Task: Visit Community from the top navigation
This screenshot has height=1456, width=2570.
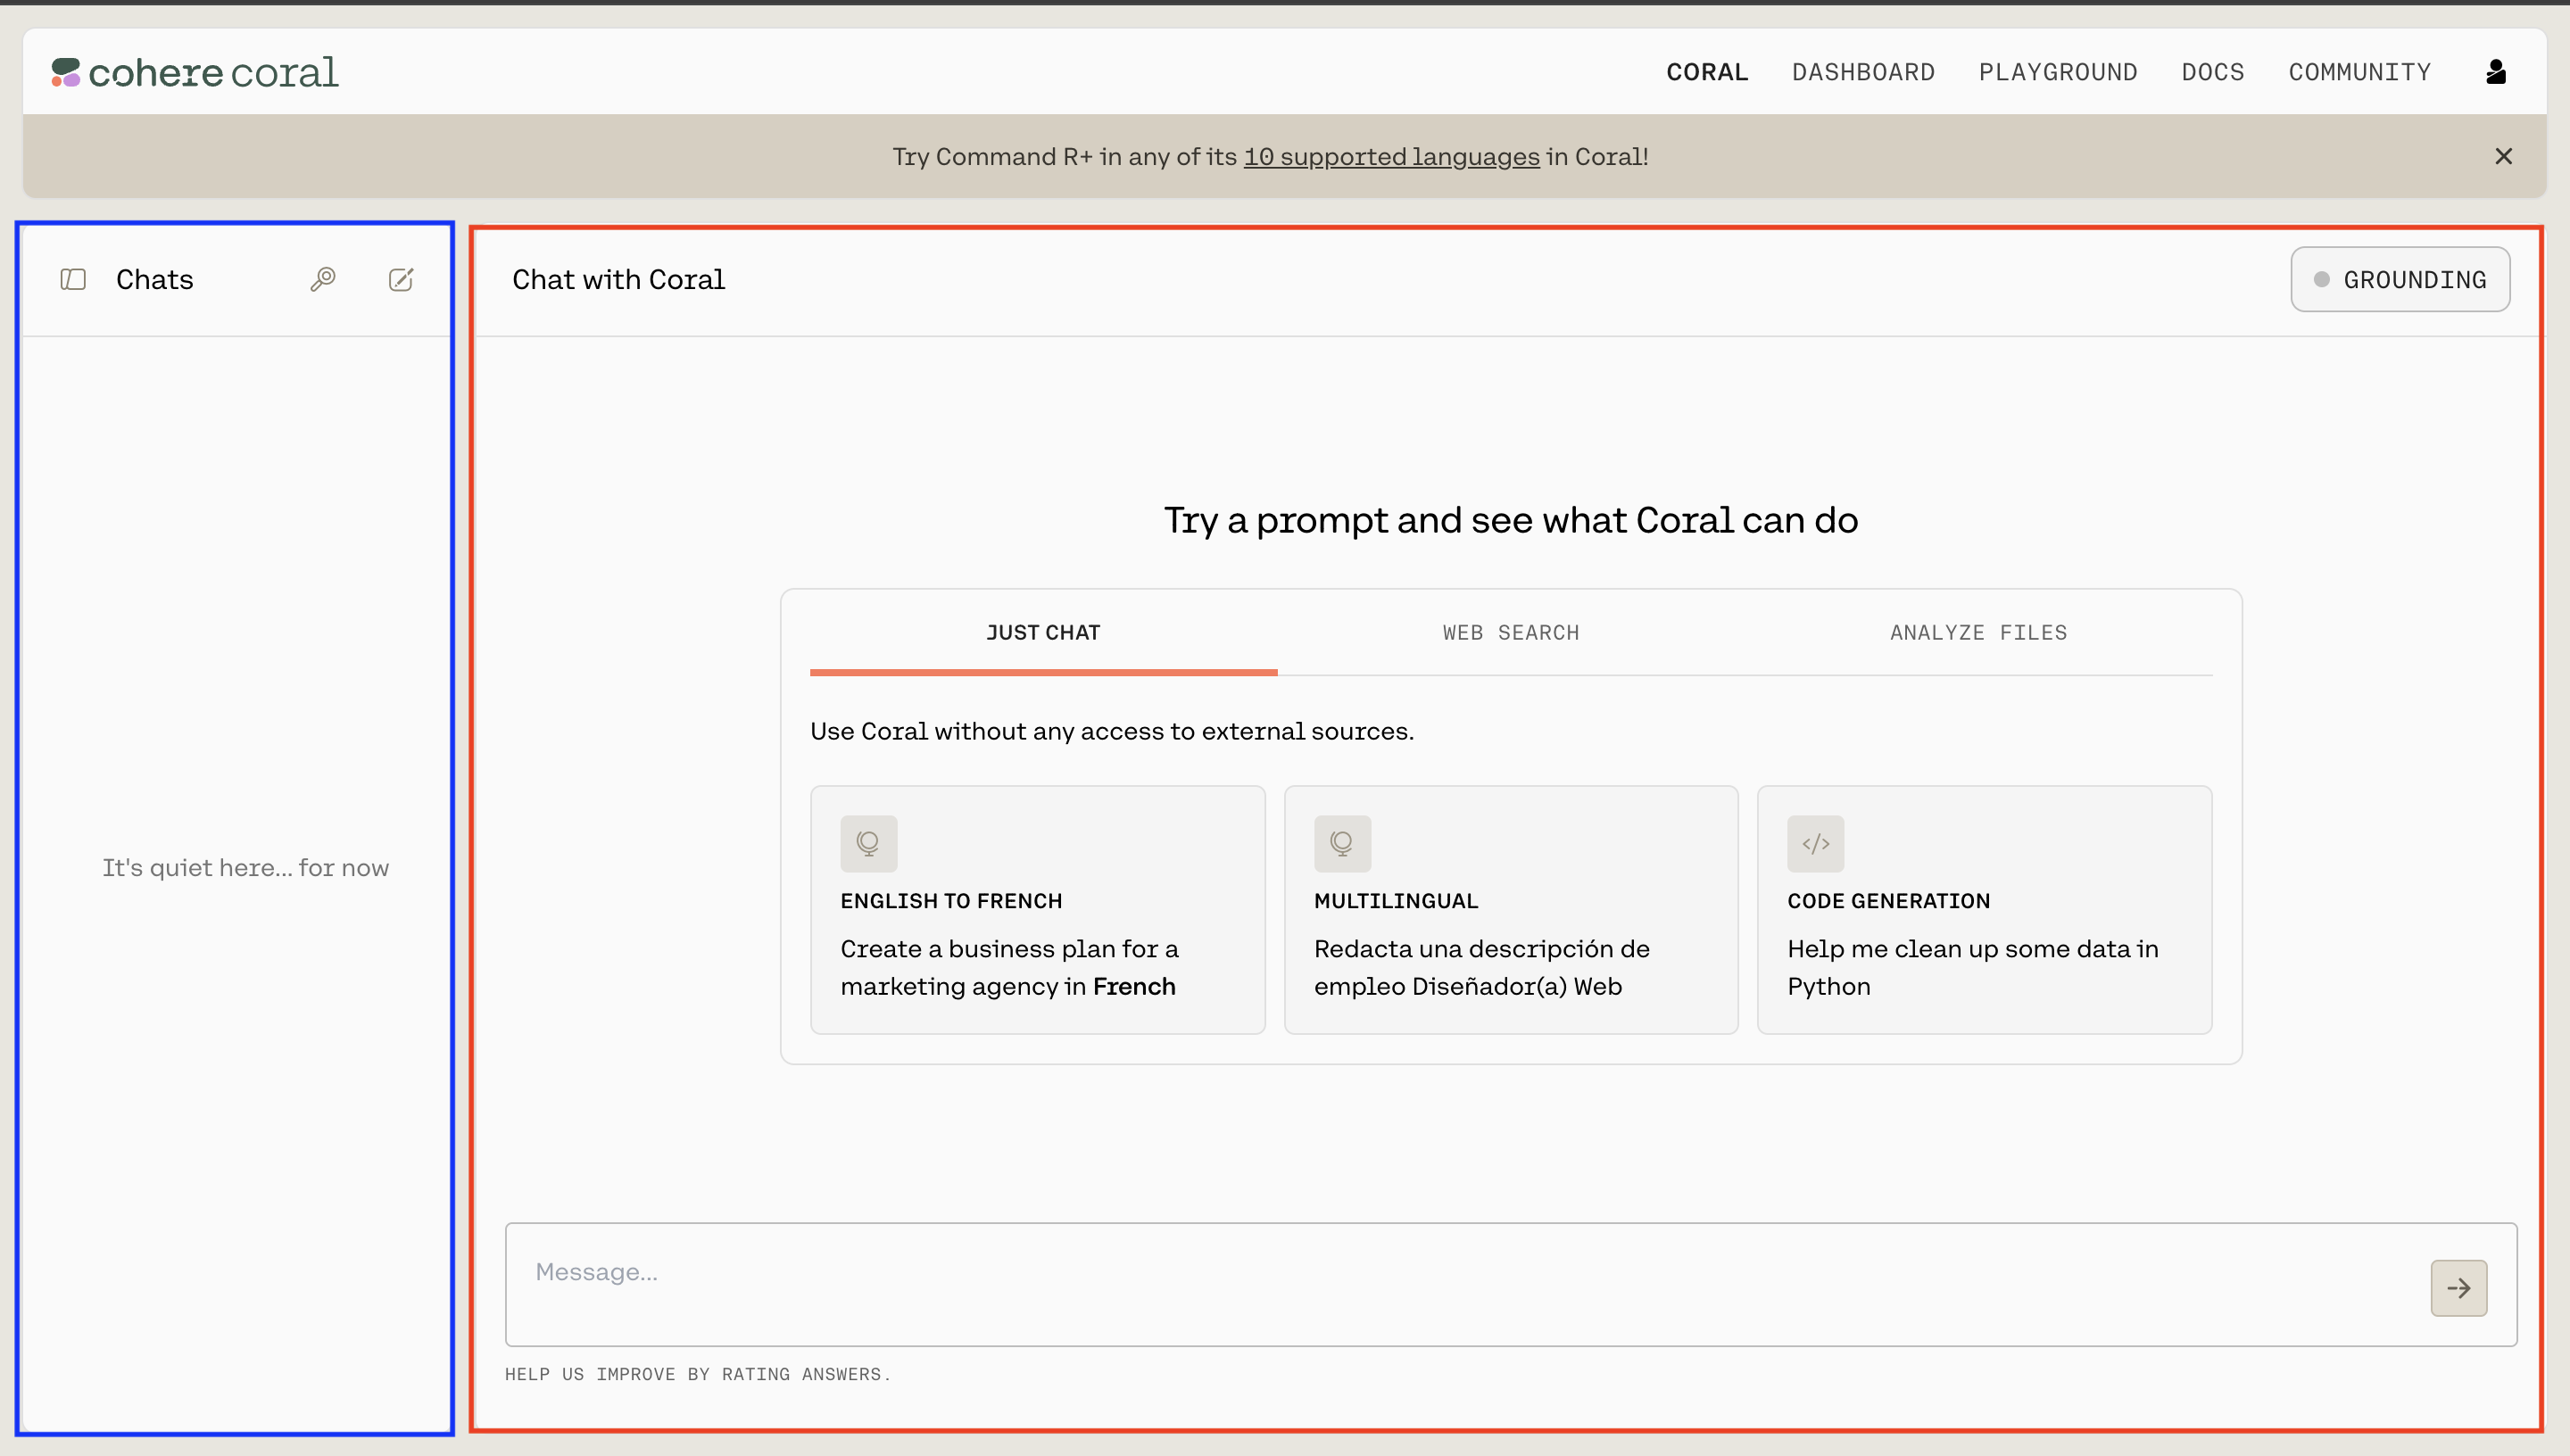Action: [2360, 72]
